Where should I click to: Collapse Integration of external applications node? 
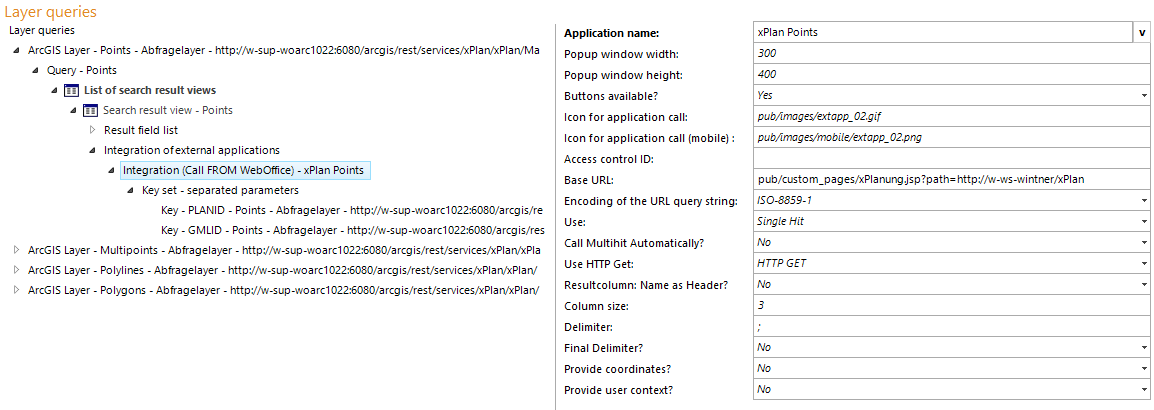(93, 150)
